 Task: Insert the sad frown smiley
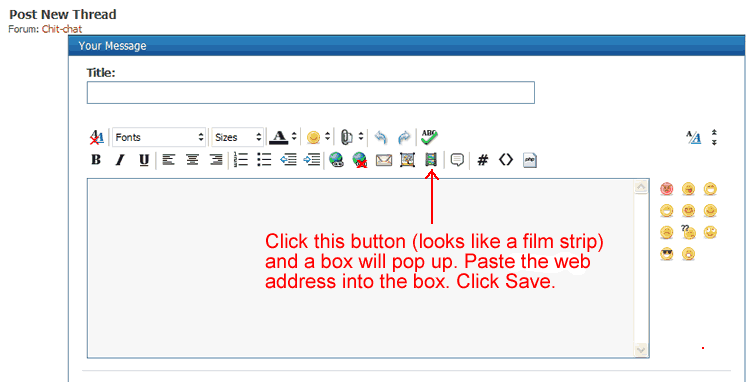coord(666,232)
